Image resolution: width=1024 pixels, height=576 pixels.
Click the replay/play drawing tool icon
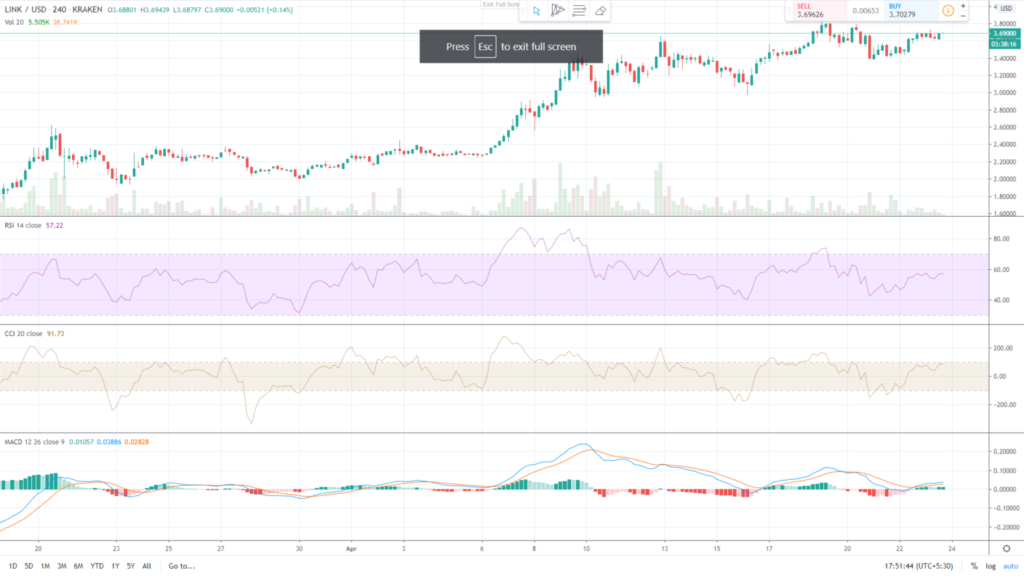(557, 10)
